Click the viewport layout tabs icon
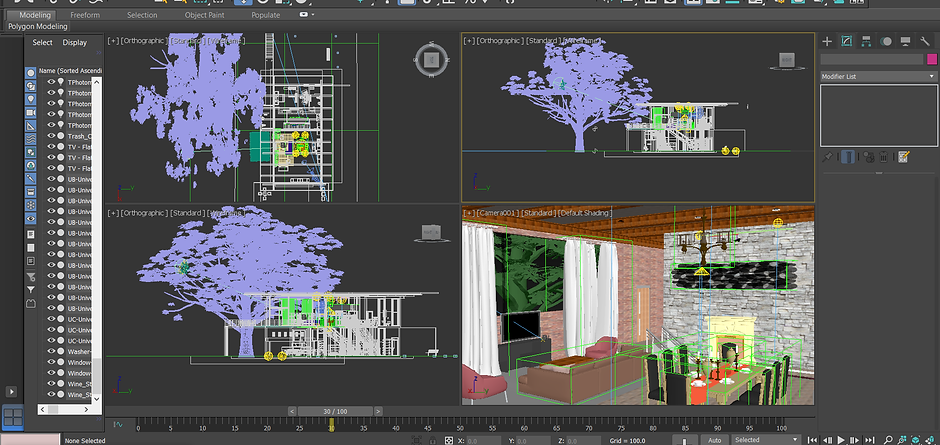The height and width of the screenshot is (445, 940). pos(13,417)
